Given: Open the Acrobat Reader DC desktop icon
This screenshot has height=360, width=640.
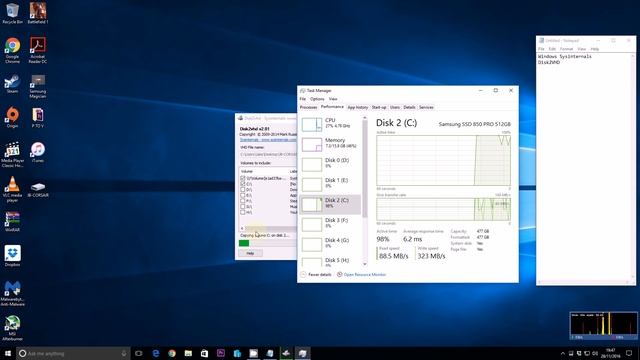Looking at the screenshot, I should tap(38, 50).
